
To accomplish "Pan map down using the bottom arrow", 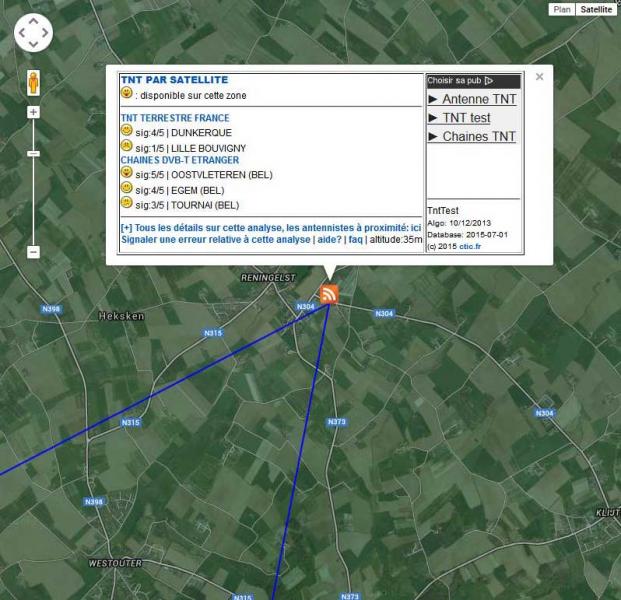I will click(33, 46).
